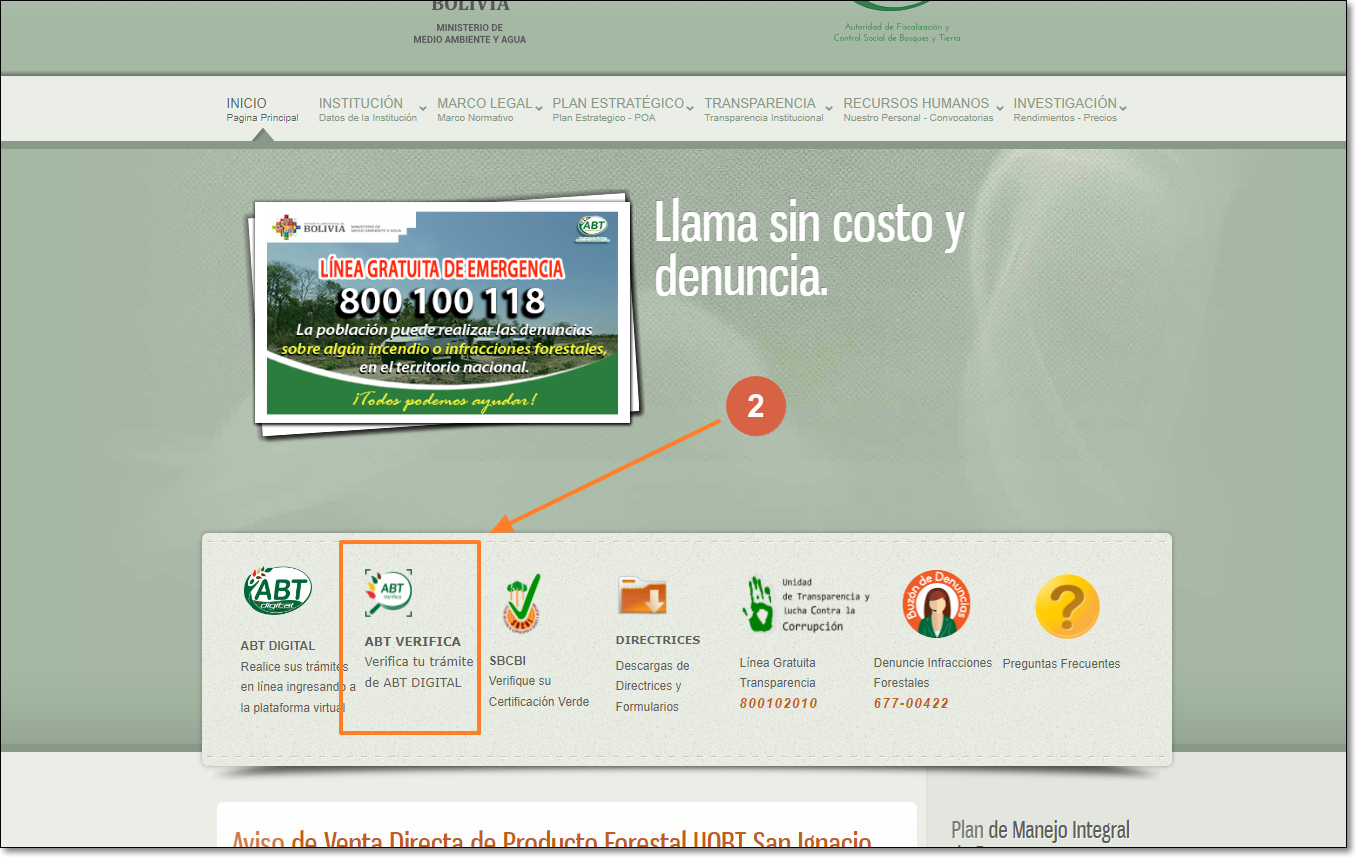Click the yellow question mark icon

(1066, 606)
